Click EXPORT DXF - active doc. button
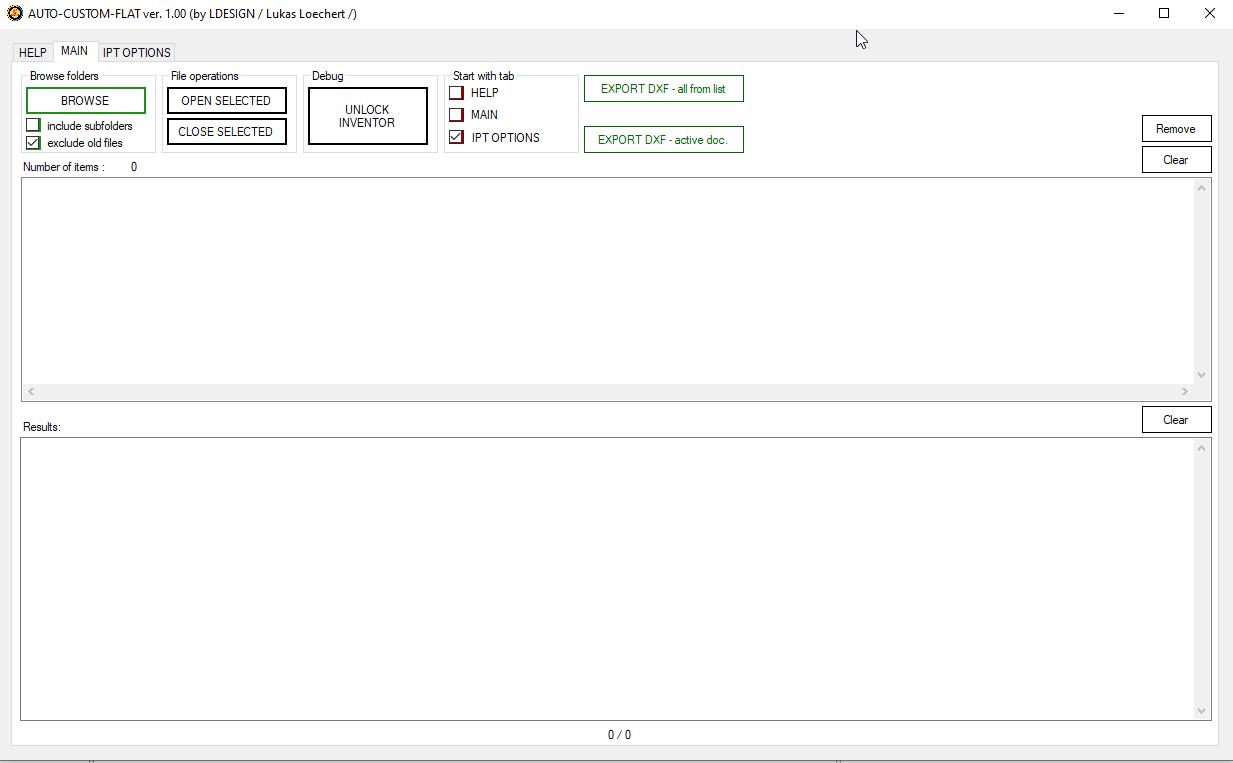The image size is (1233, 763). tap(663, 139)
